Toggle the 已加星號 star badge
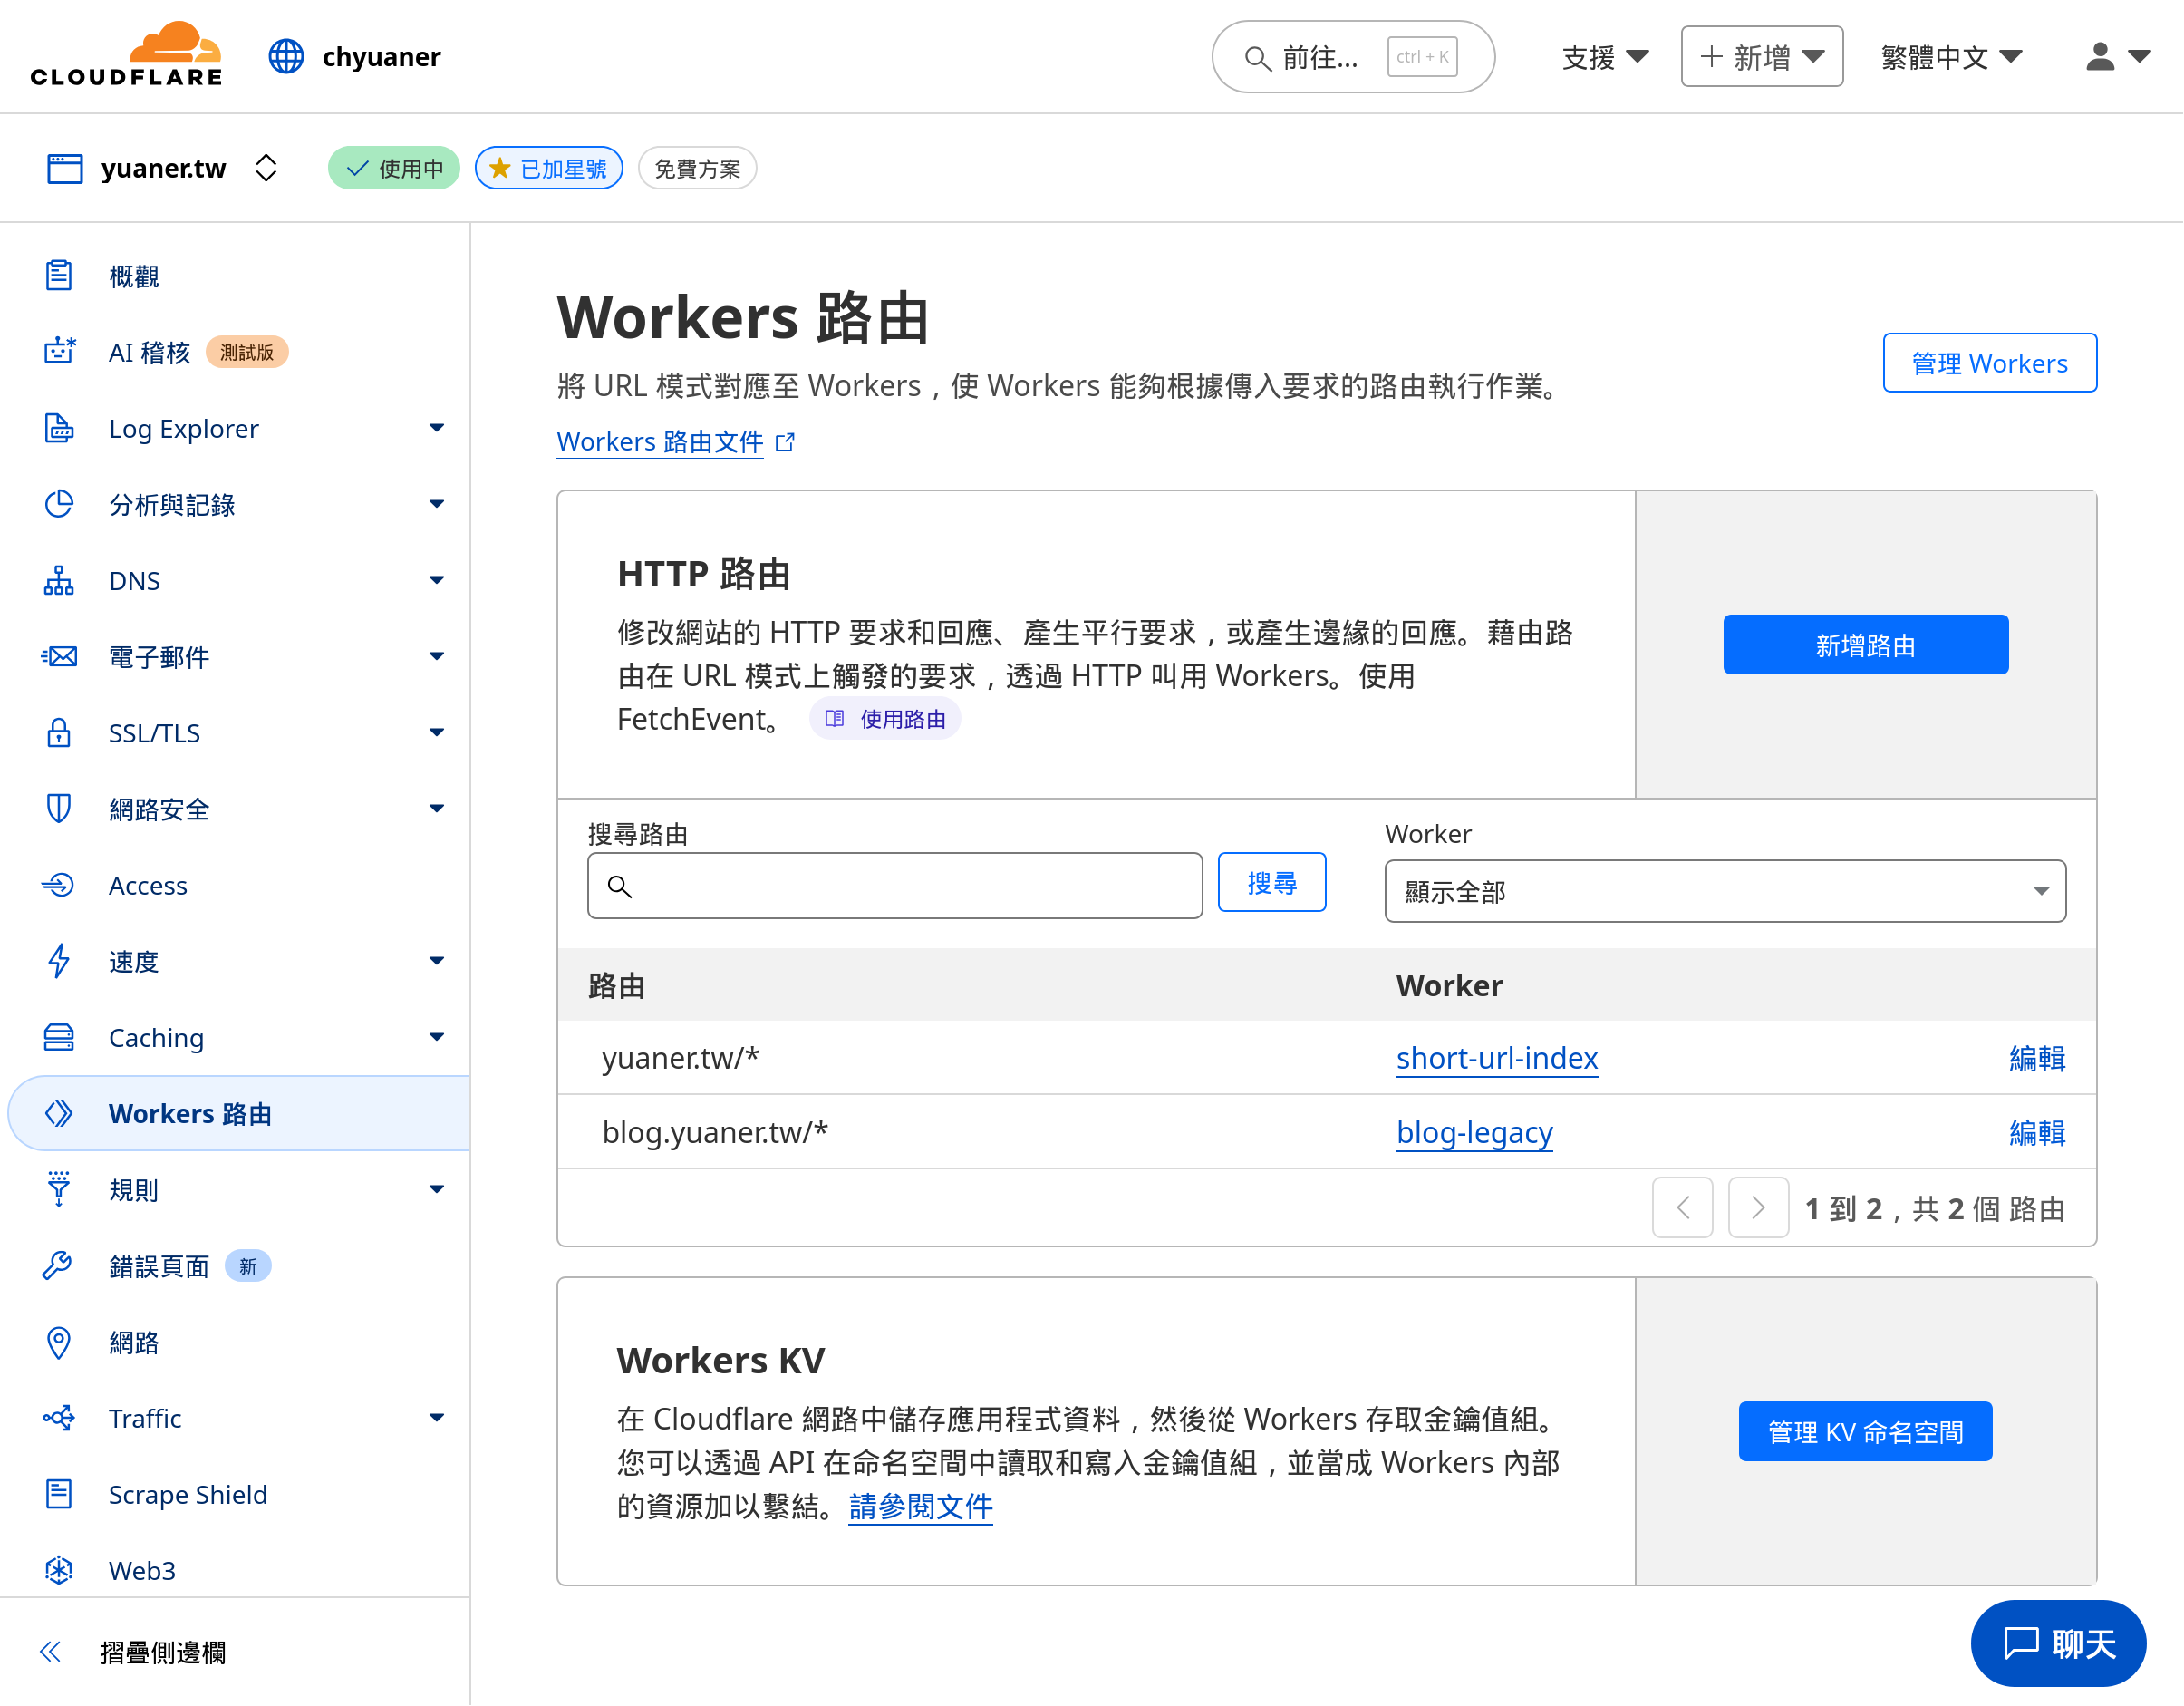Image resolution: width=2184 pixels, height=1706 pixels. point(549,168)
